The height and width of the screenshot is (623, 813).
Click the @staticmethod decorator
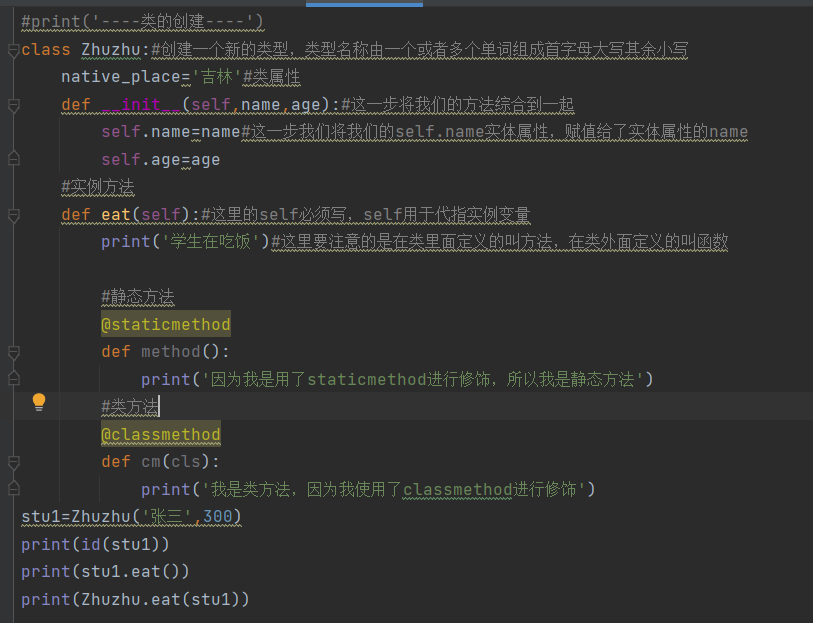[166, 324]
